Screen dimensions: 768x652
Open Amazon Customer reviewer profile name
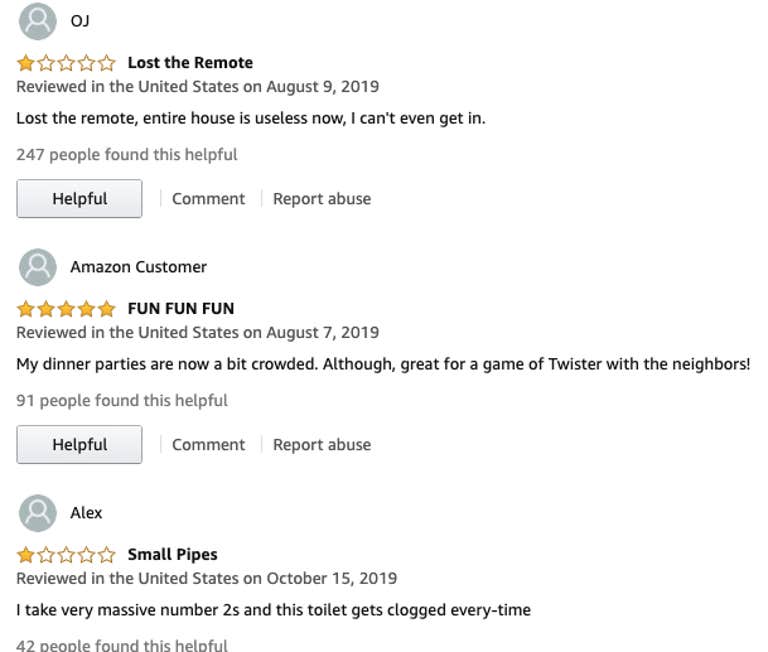click(139, 267)
